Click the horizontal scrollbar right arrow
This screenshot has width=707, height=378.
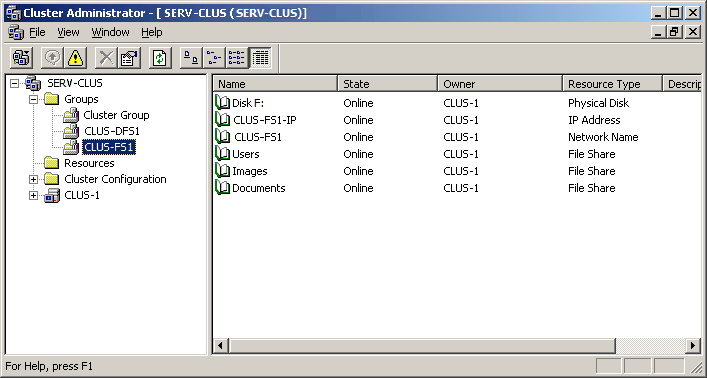tap(694, 346)
